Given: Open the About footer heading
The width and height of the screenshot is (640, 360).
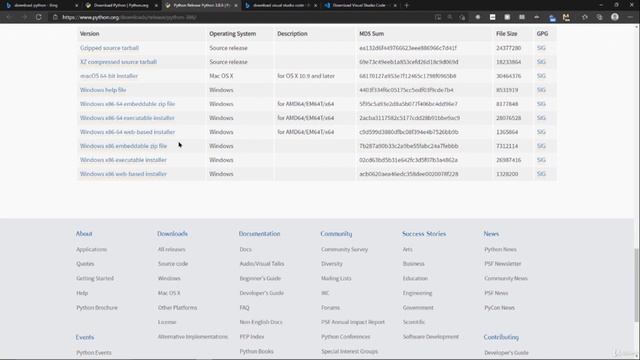Looking at the screenshot, I should [84, 233].
